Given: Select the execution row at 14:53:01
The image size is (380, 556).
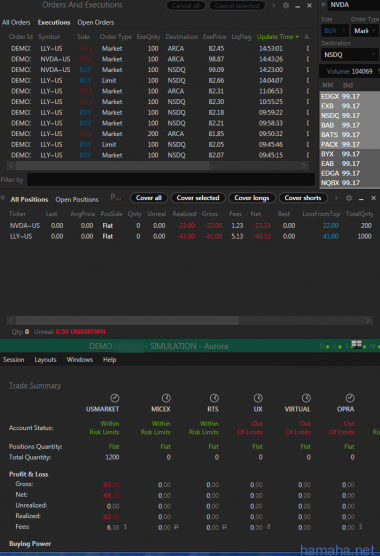Looking at the screenshot, I should [x=158, y=49].
